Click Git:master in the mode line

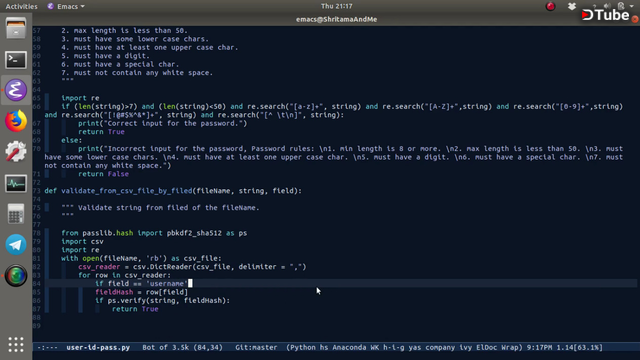pyautogui.click(x=256, y=347)
